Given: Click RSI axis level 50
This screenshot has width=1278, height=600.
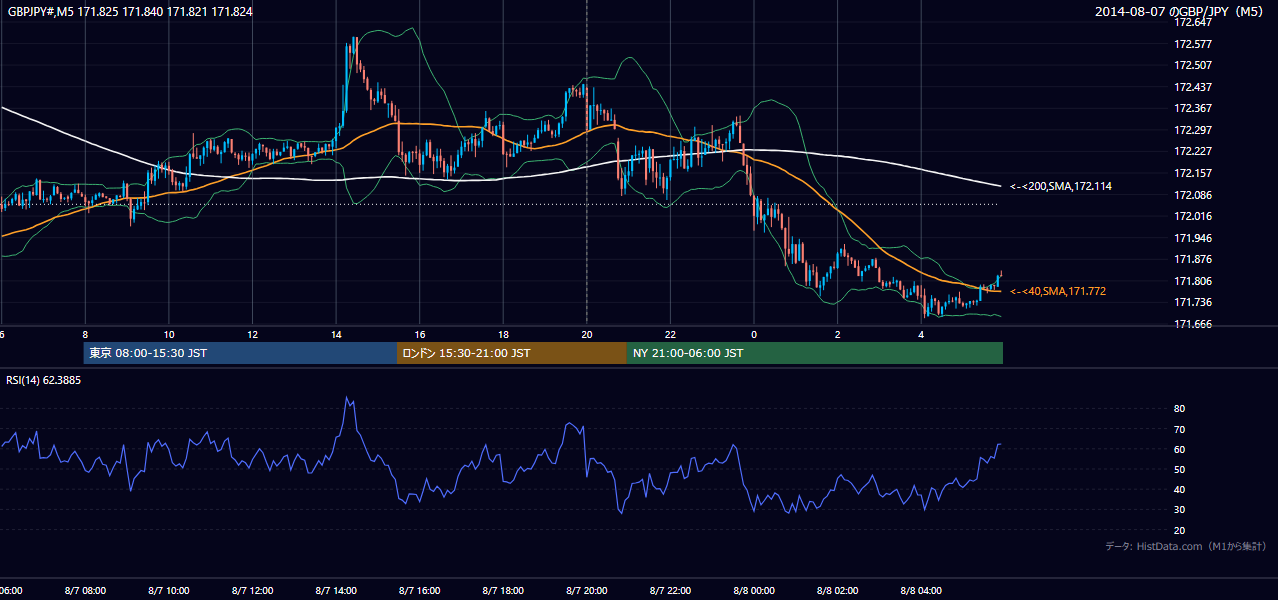Looking at the screenshot, I should point(1180,469).
